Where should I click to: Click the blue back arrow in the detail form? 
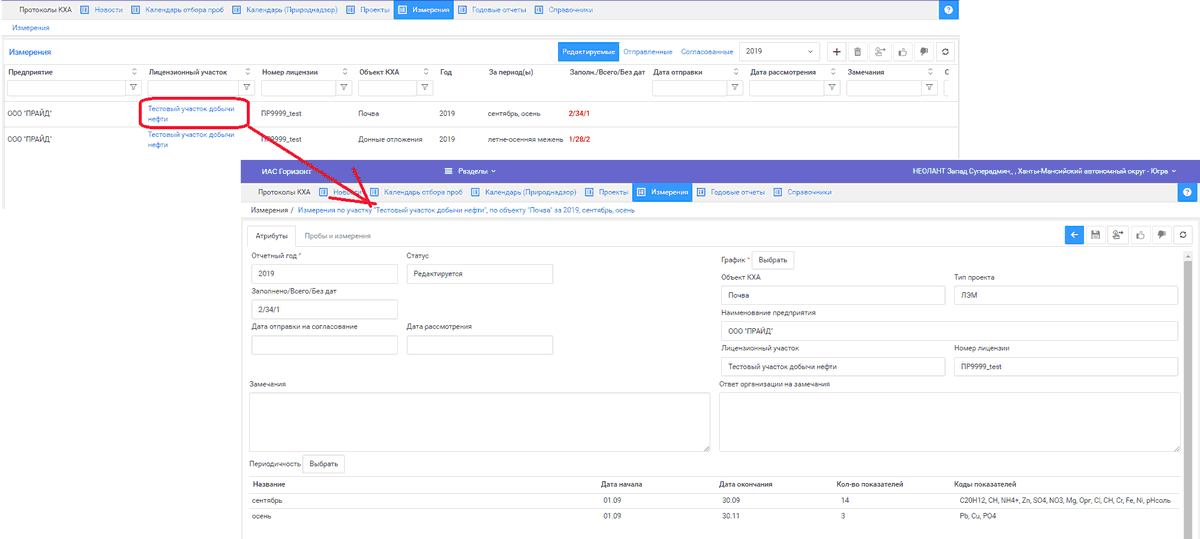[1075, 234]
